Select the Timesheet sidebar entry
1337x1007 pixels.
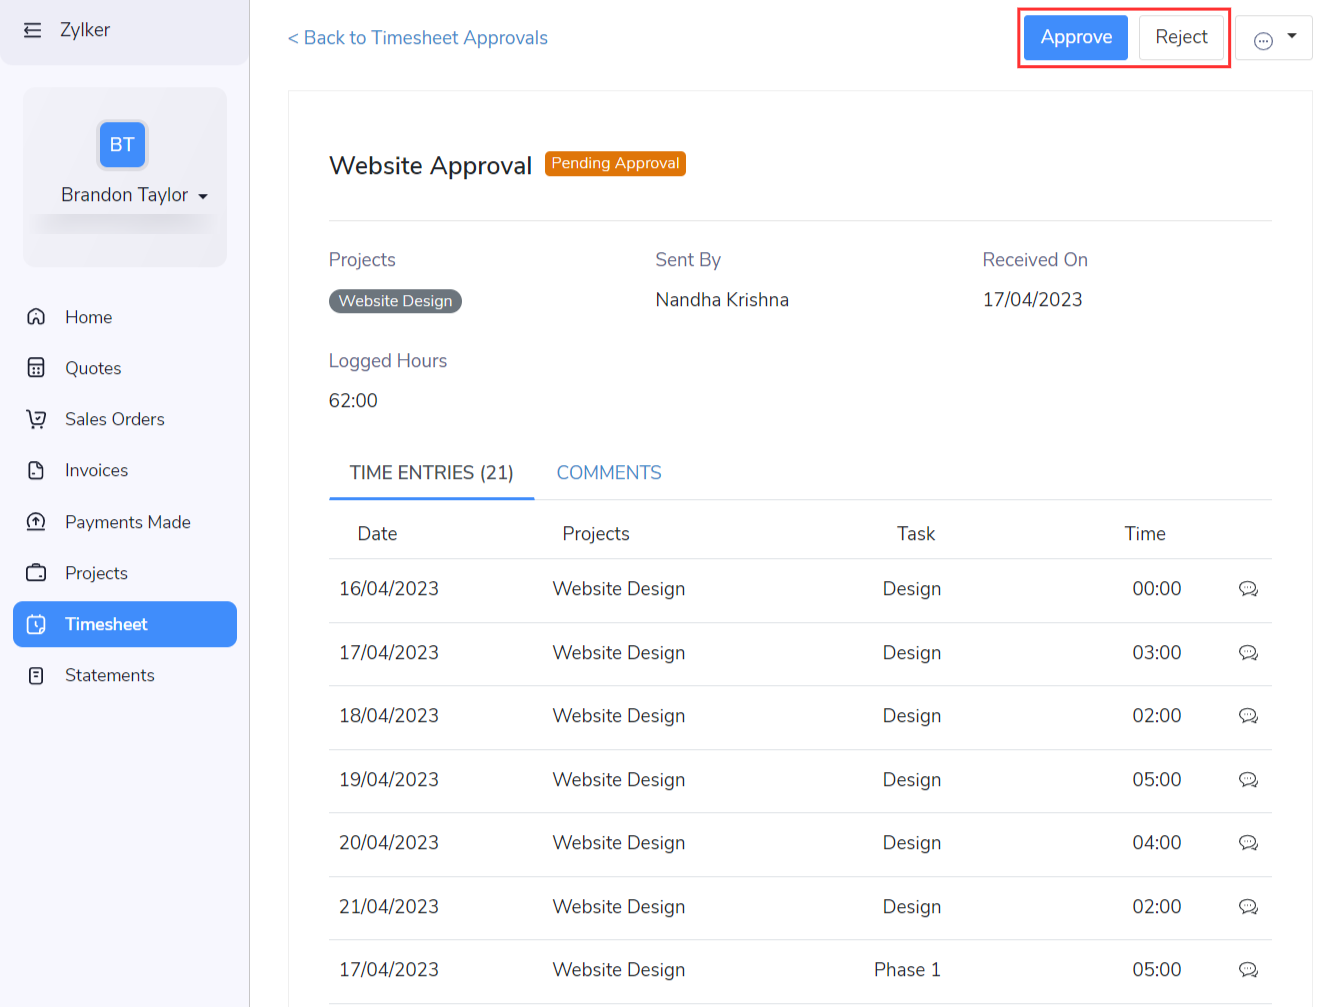106,624
